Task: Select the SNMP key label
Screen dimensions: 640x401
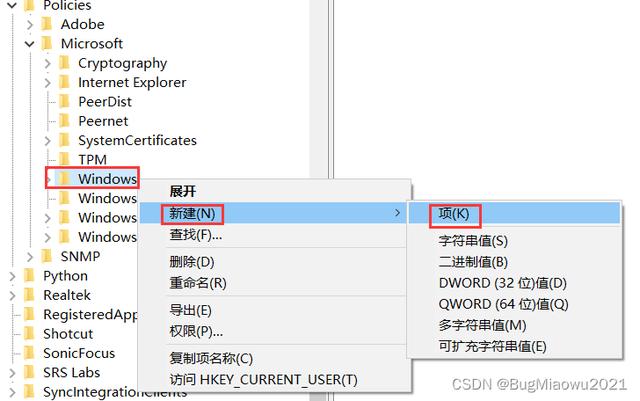Action: point(80,256)
